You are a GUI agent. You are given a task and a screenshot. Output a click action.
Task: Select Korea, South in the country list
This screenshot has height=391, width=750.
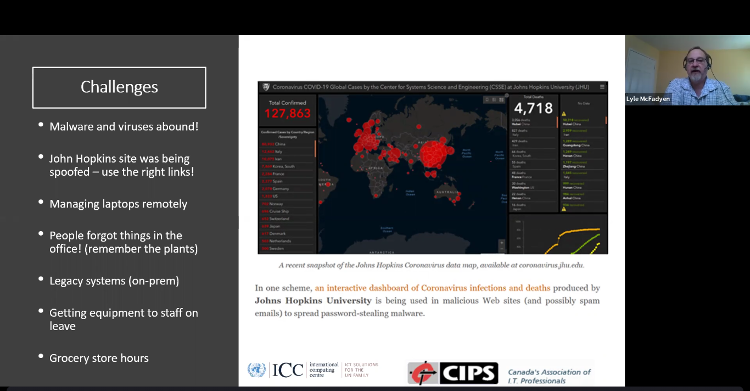pos(287,166)
